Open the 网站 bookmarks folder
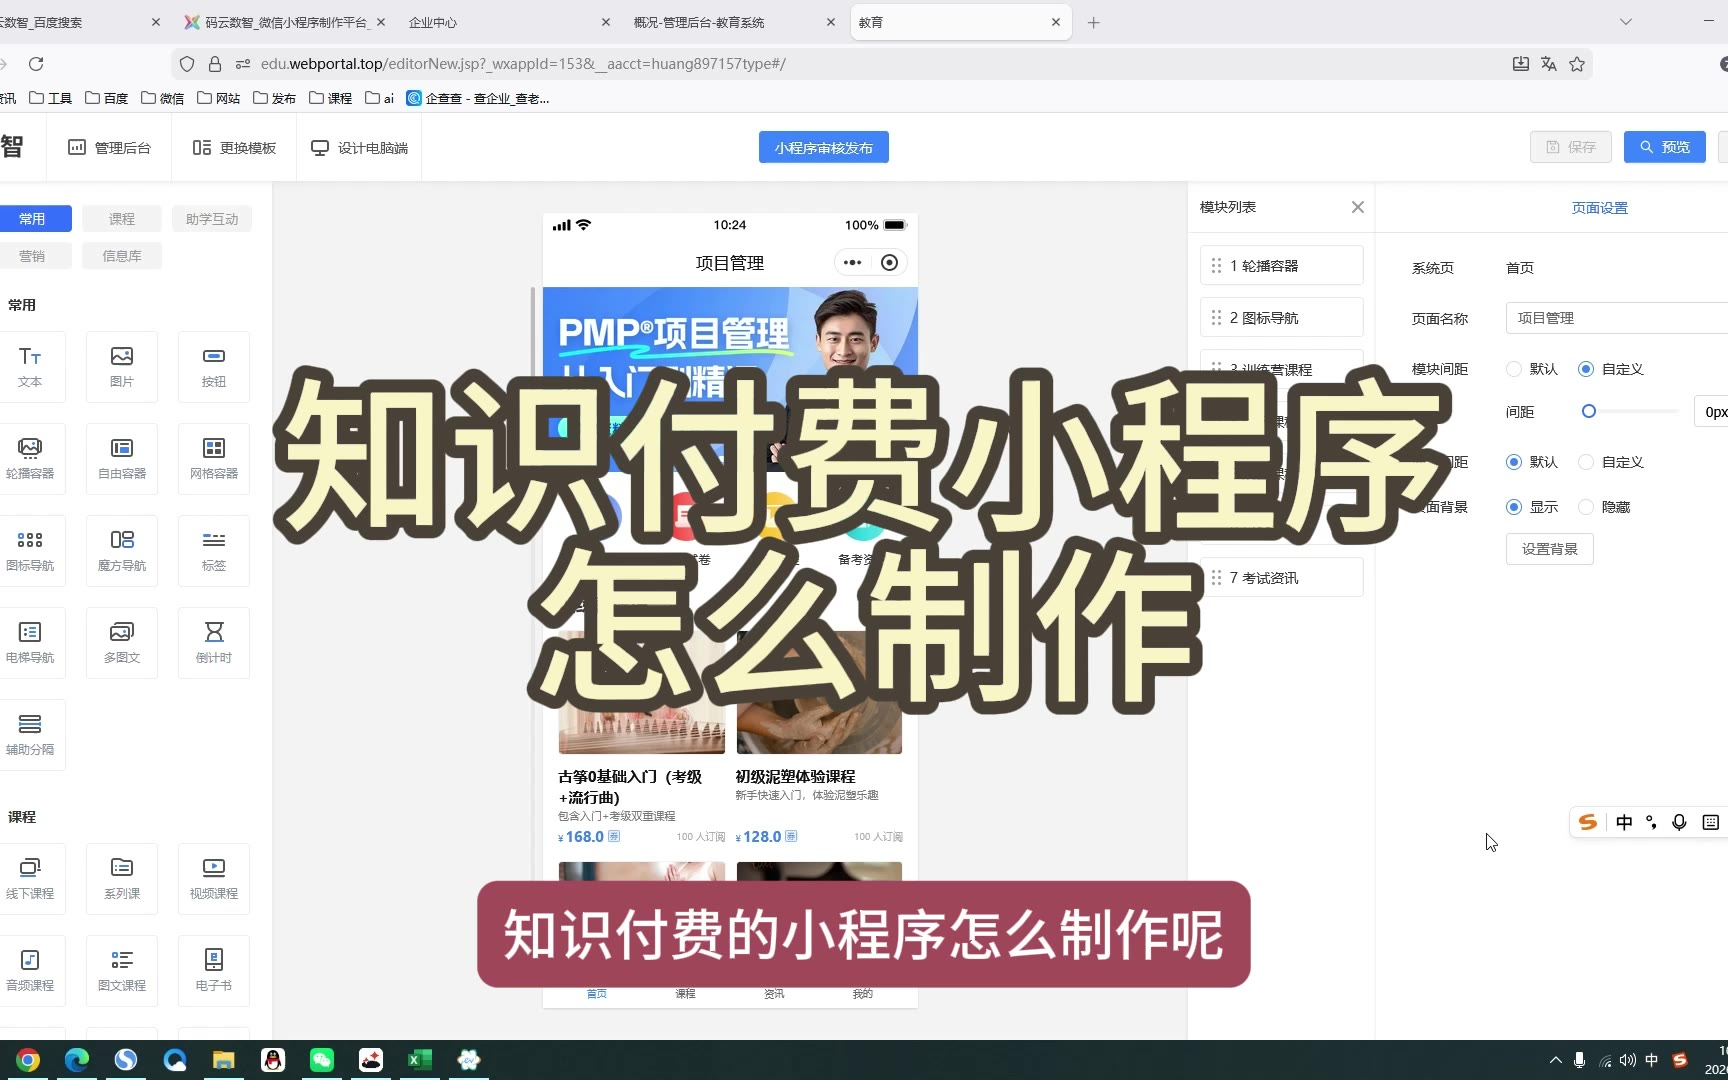1728x1080 pixels. click(x=219, y=98)
